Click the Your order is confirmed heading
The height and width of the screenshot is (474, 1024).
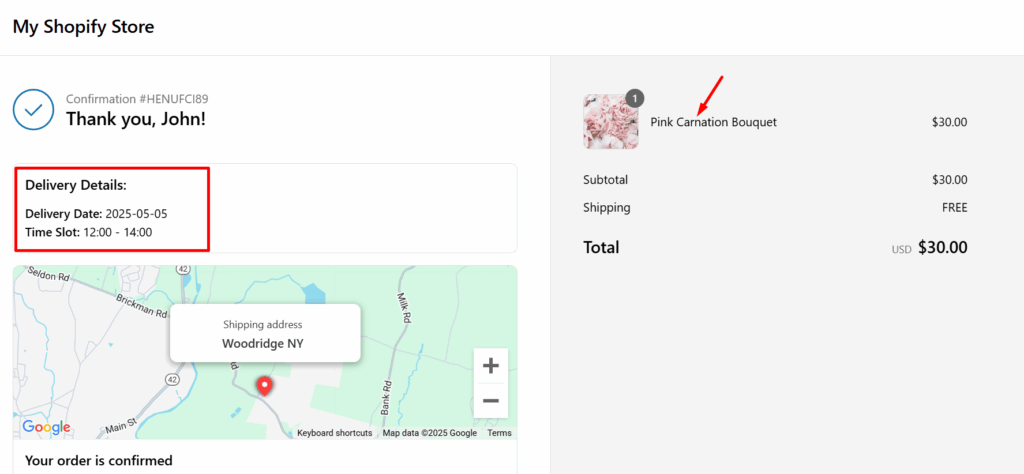(x=99, y=461)
